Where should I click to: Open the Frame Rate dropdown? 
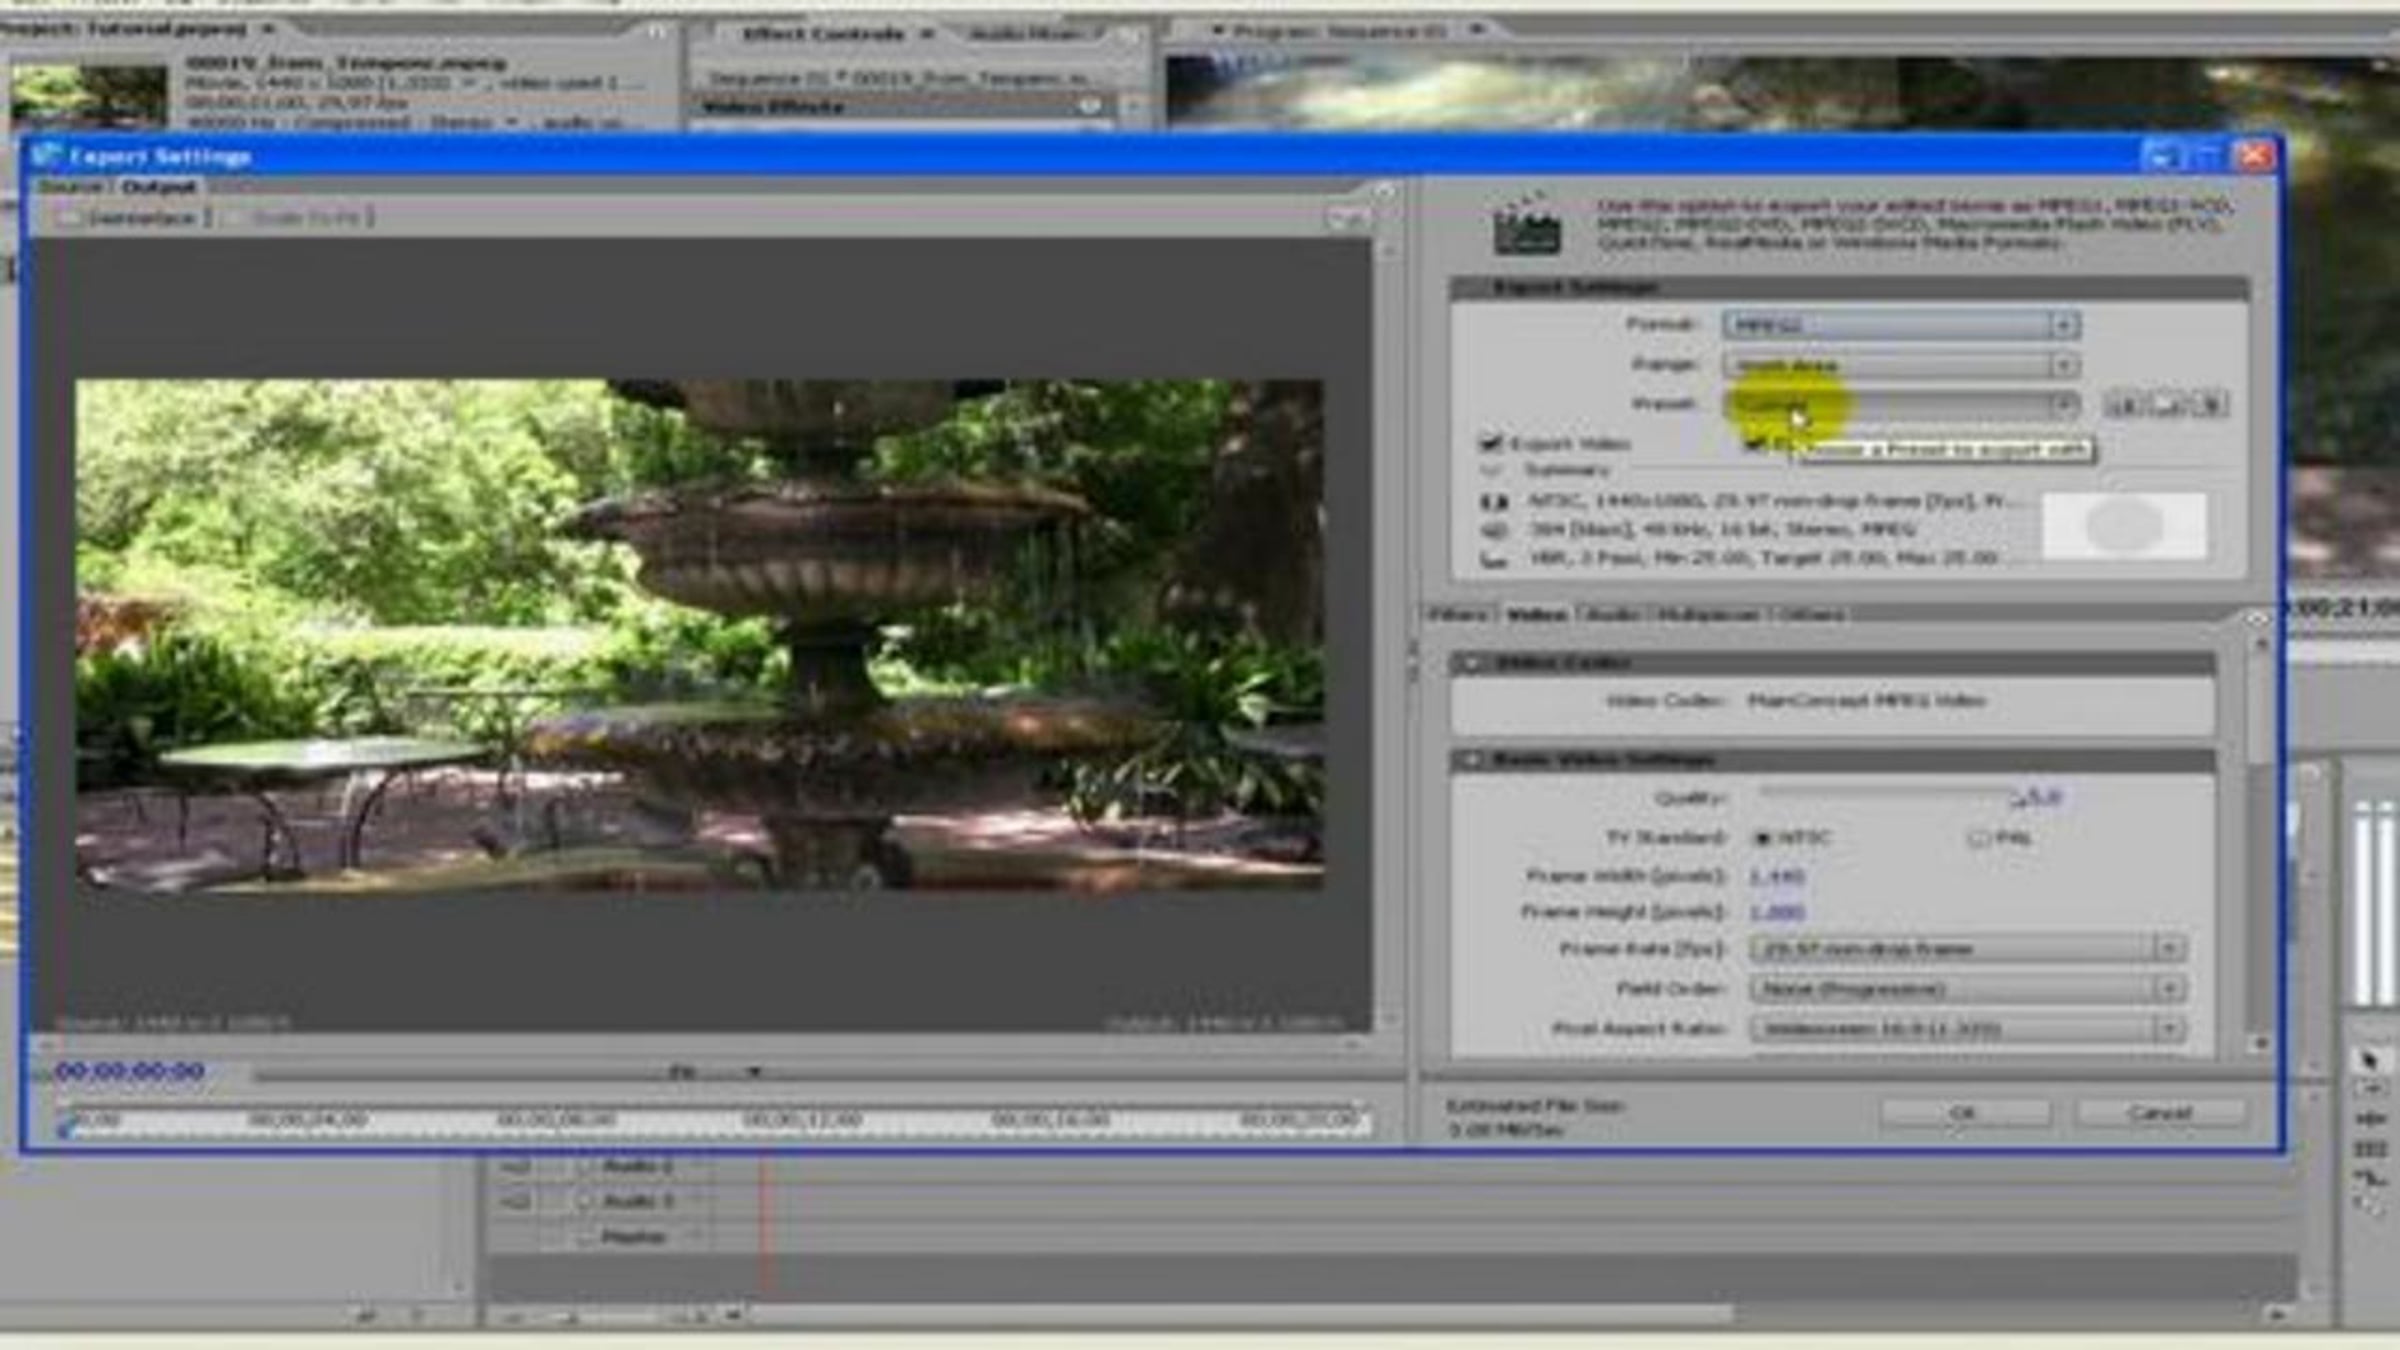click(1967, 948)
